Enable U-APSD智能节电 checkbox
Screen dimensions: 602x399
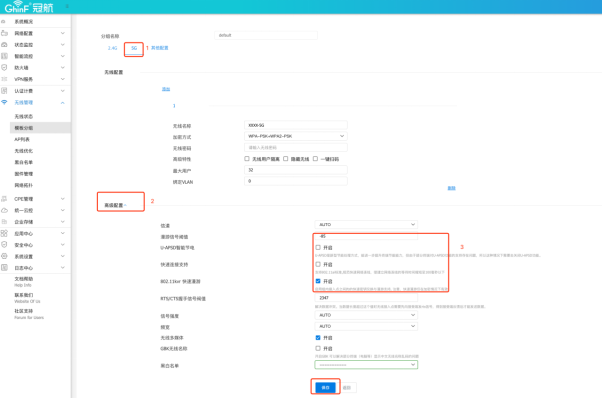click(318, 247)
